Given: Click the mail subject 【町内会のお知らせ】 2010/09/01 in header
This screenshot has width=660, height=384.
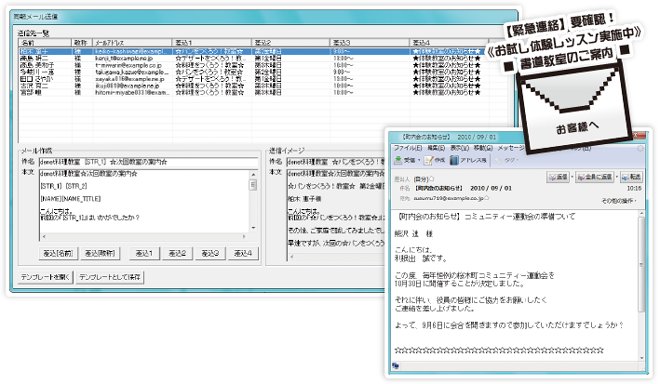Looking at the screenshot, I should click(x=463, y=188).
